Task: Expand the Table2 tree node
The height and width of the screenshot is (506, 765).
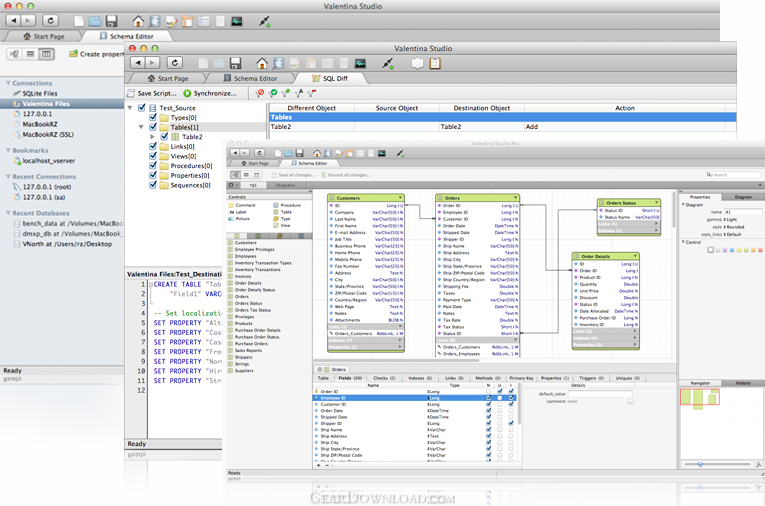Action: point(153,137)
